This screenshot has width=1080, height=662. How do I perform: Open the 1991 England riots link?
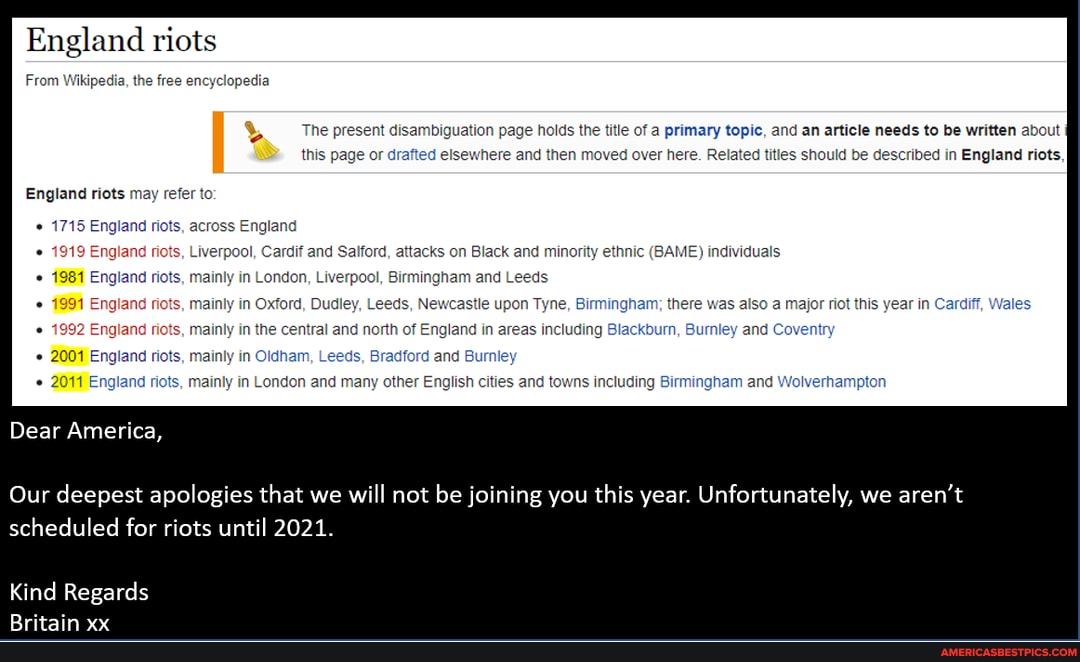point(116,304)
